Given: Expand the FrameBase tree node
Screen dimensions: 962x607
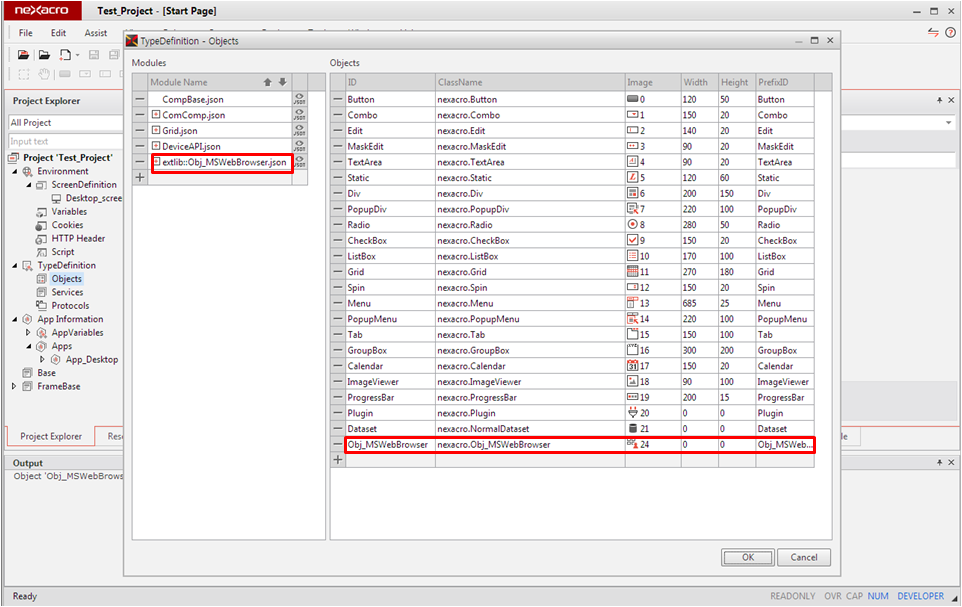Looking at the screenshot, I should (x=15, y=386).
